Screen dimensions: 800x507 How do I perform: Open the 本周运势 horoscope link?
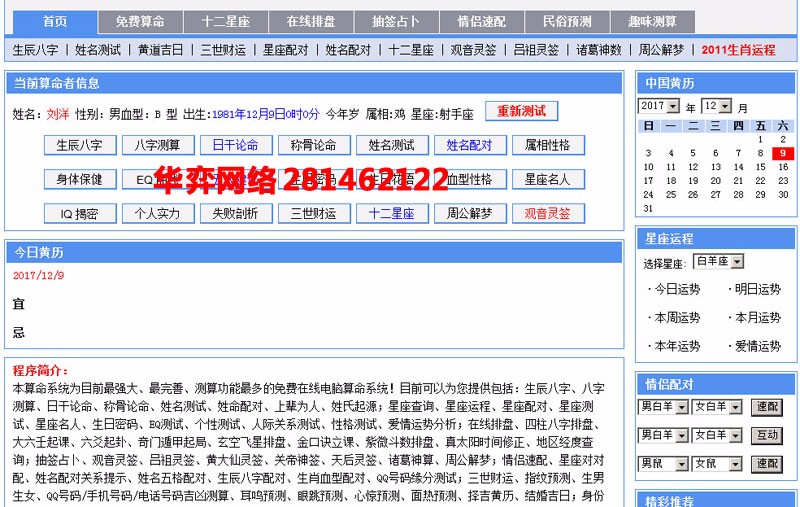pyautogui.click(x=676, y=318)
